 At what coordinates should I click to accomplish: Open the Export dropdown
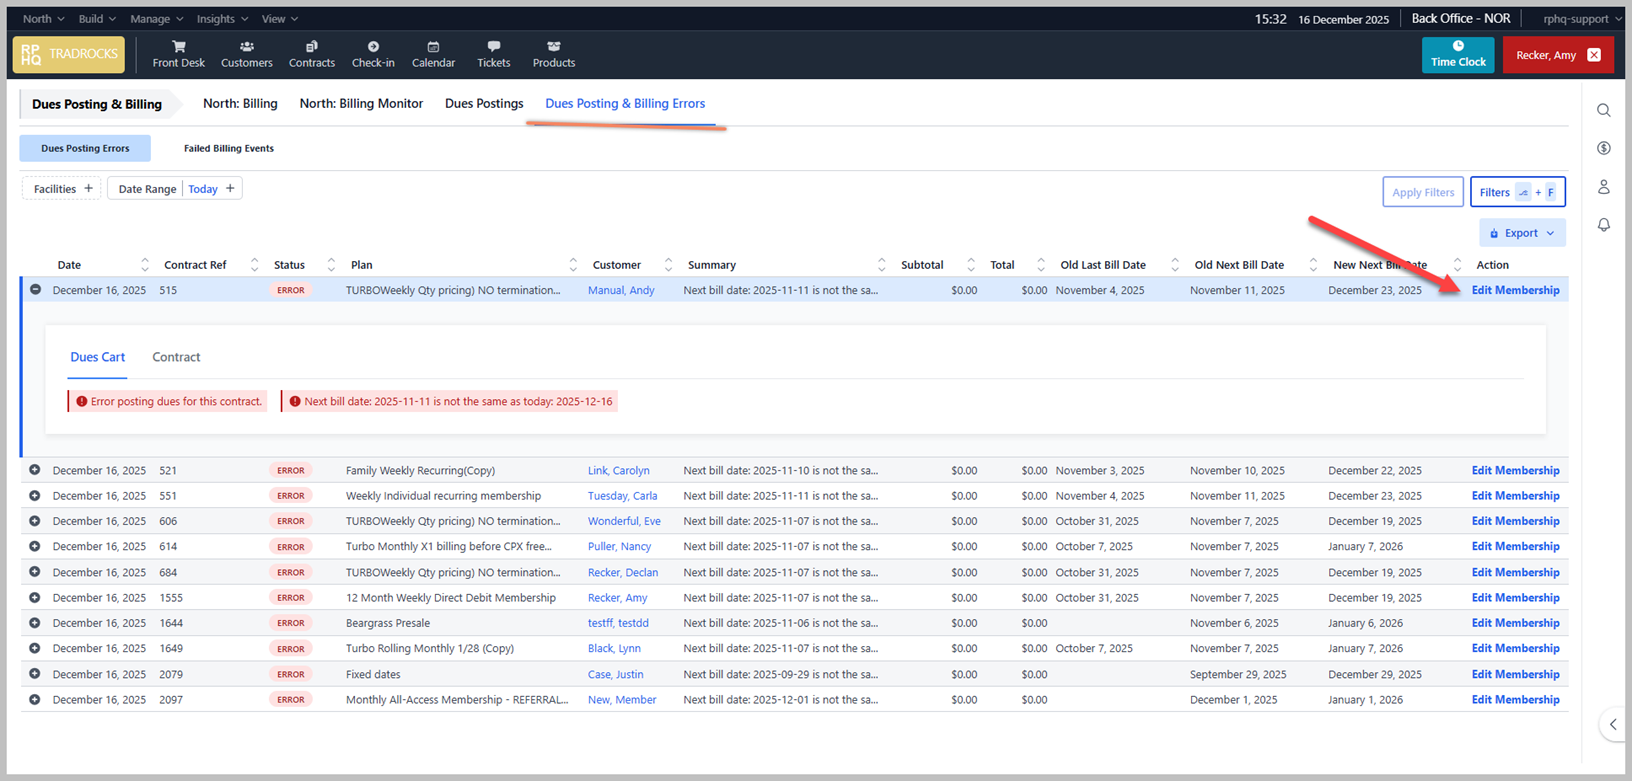(1522, 233)
